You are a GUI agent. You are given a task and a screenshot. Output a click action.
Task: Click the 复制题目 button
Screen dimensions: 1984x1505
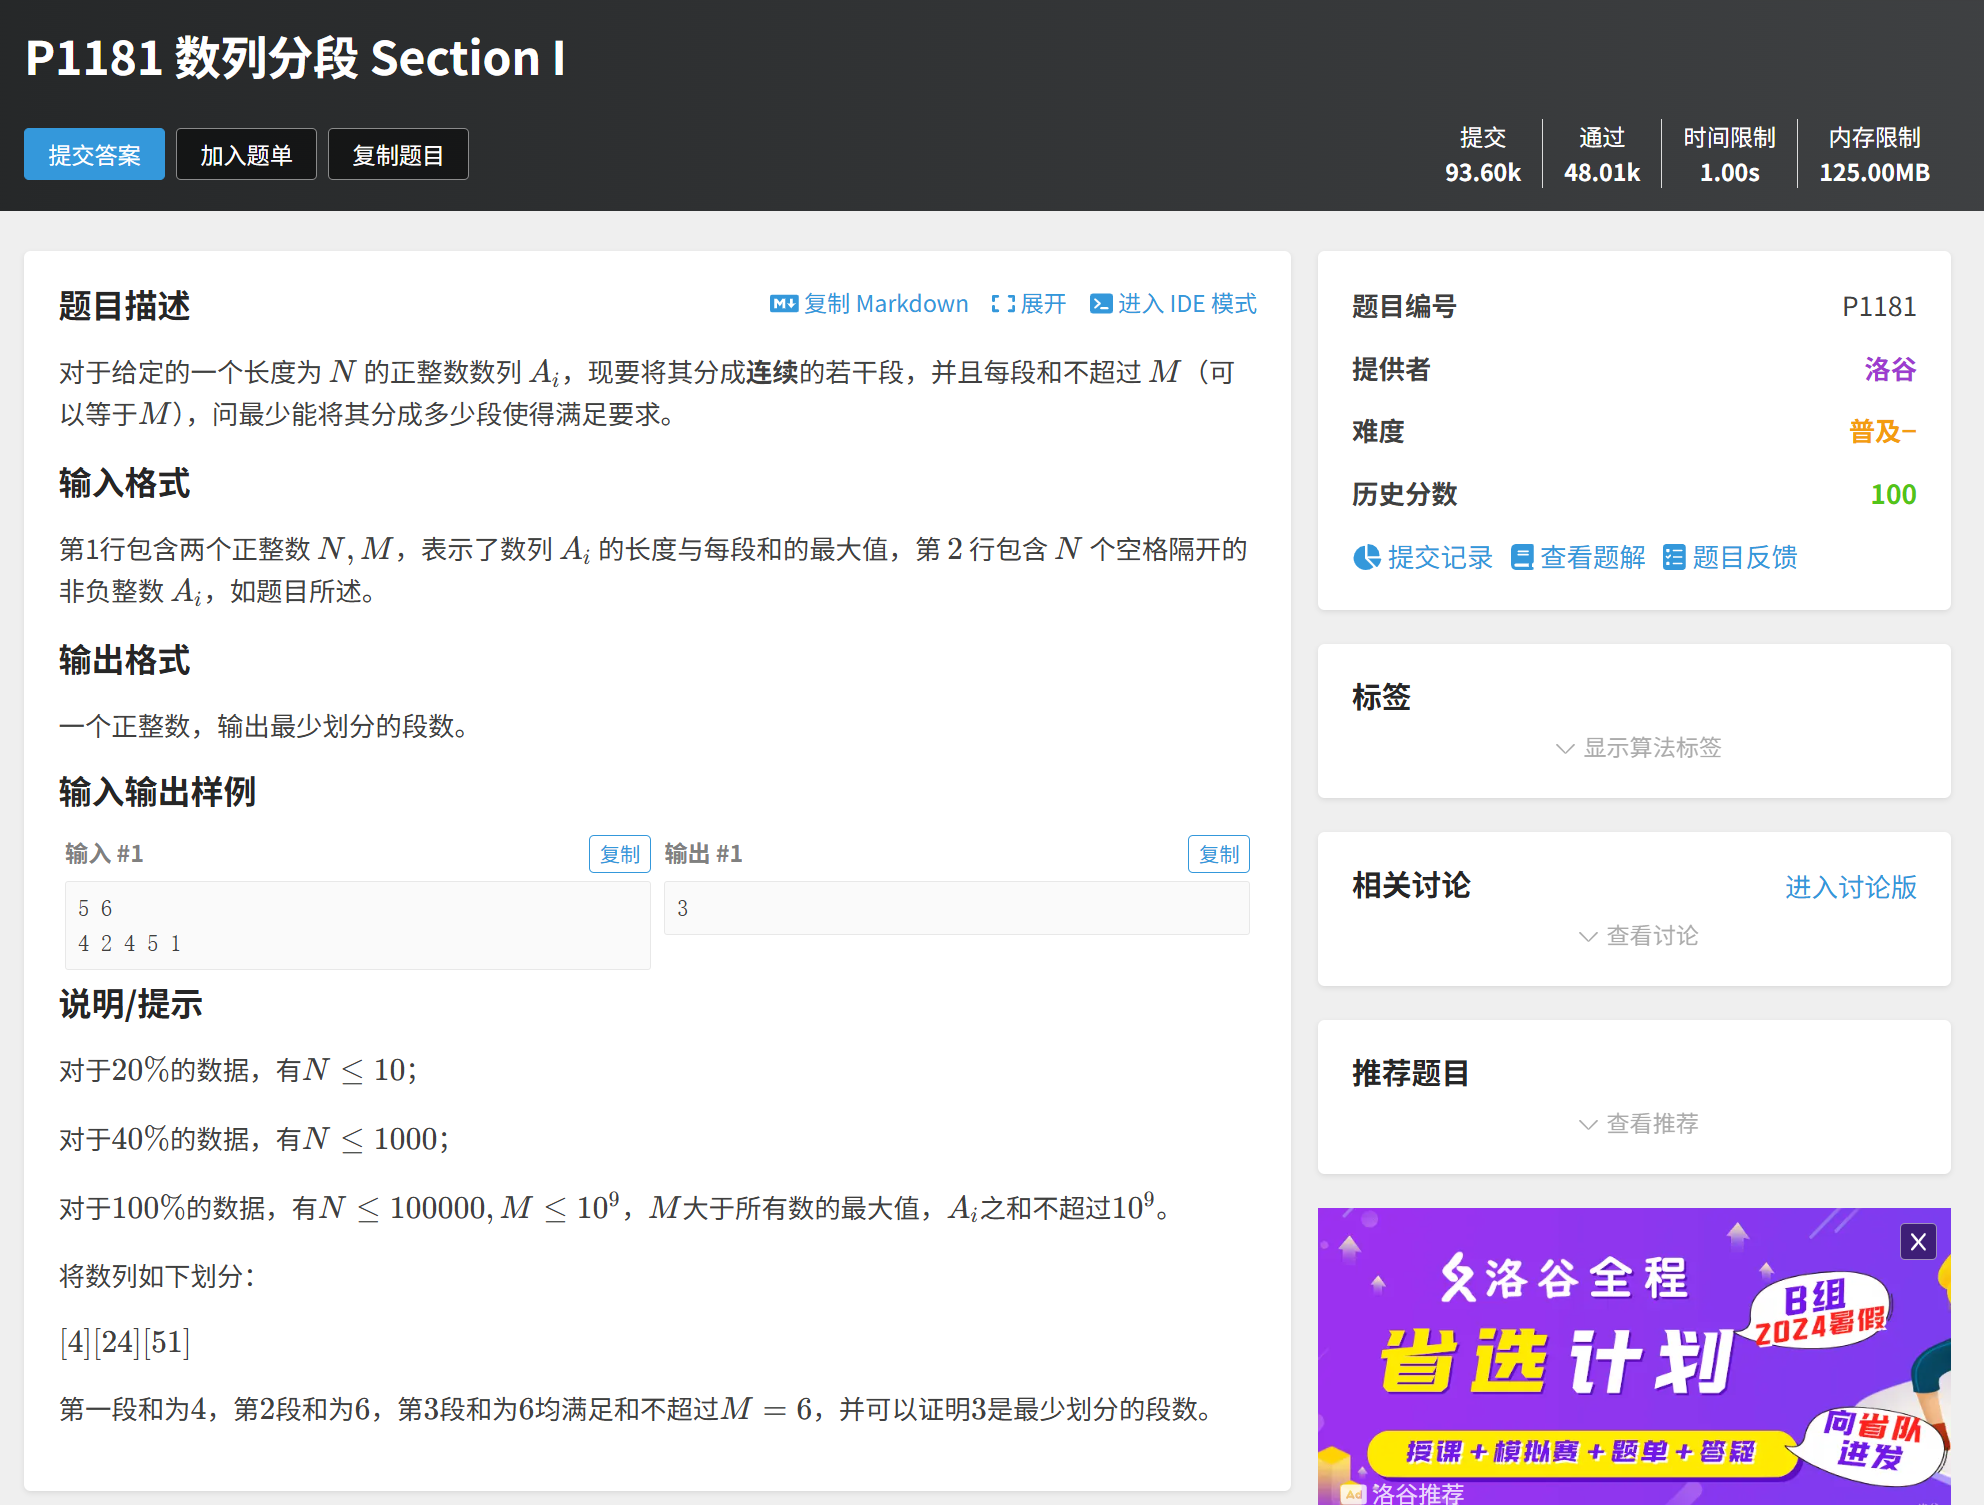pos(398,155)
